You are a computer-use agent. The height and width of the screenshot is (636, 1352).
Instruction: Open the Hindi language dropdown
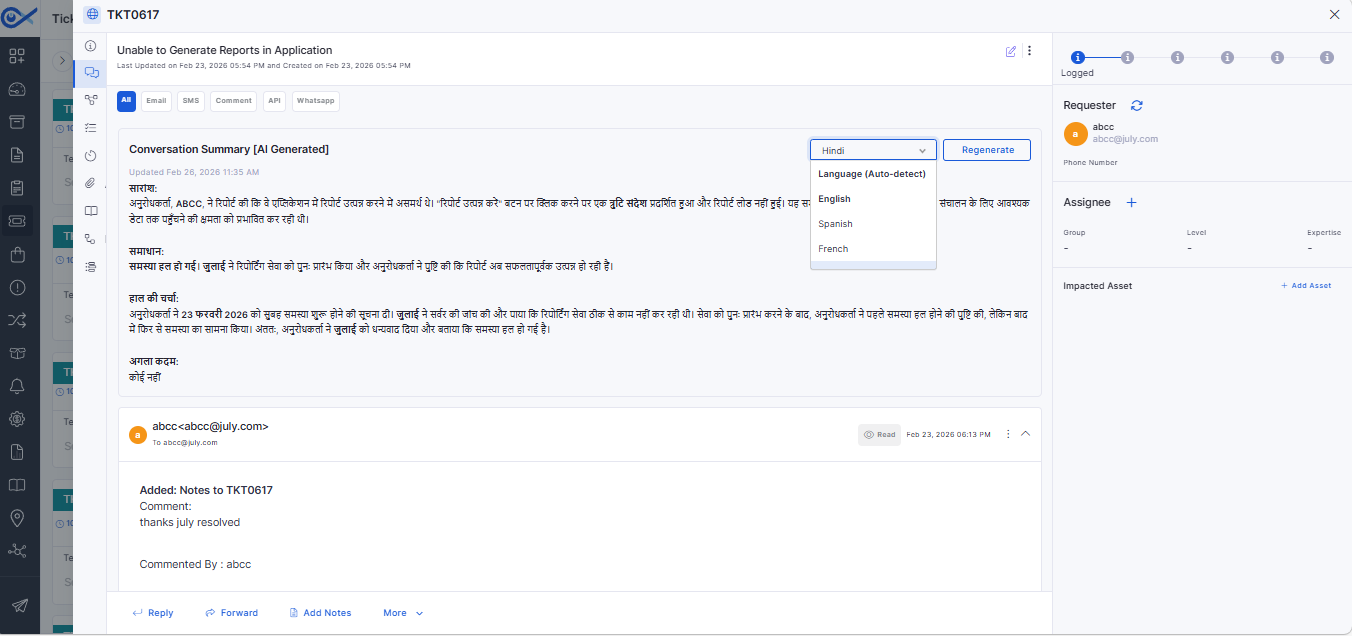pyautogui.click(x=873, y=150)
